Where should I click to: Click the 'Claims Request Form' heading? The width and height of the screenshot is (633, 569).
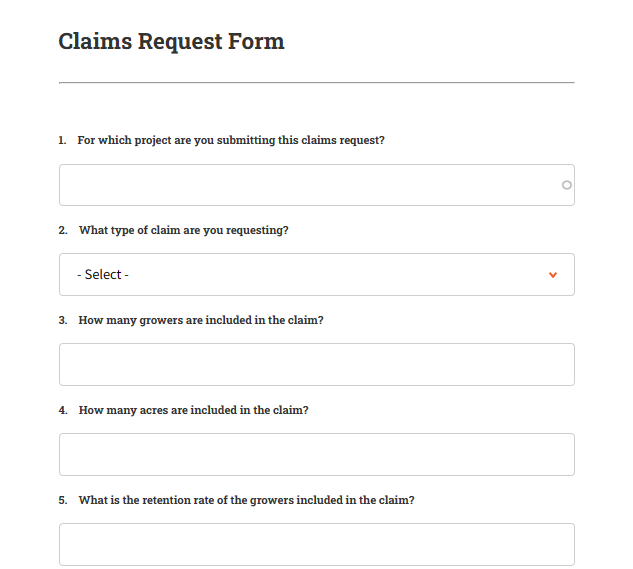coord(171,42)
